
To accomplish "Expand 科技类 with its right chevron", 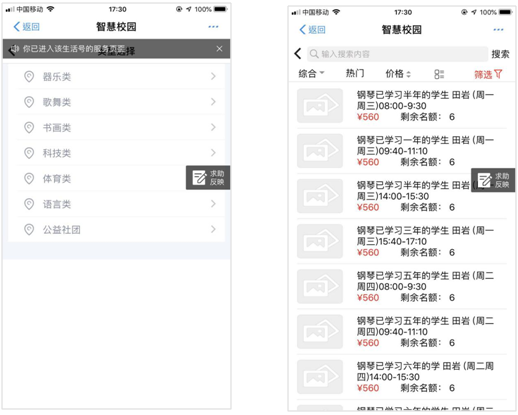I will coord(213,153).
